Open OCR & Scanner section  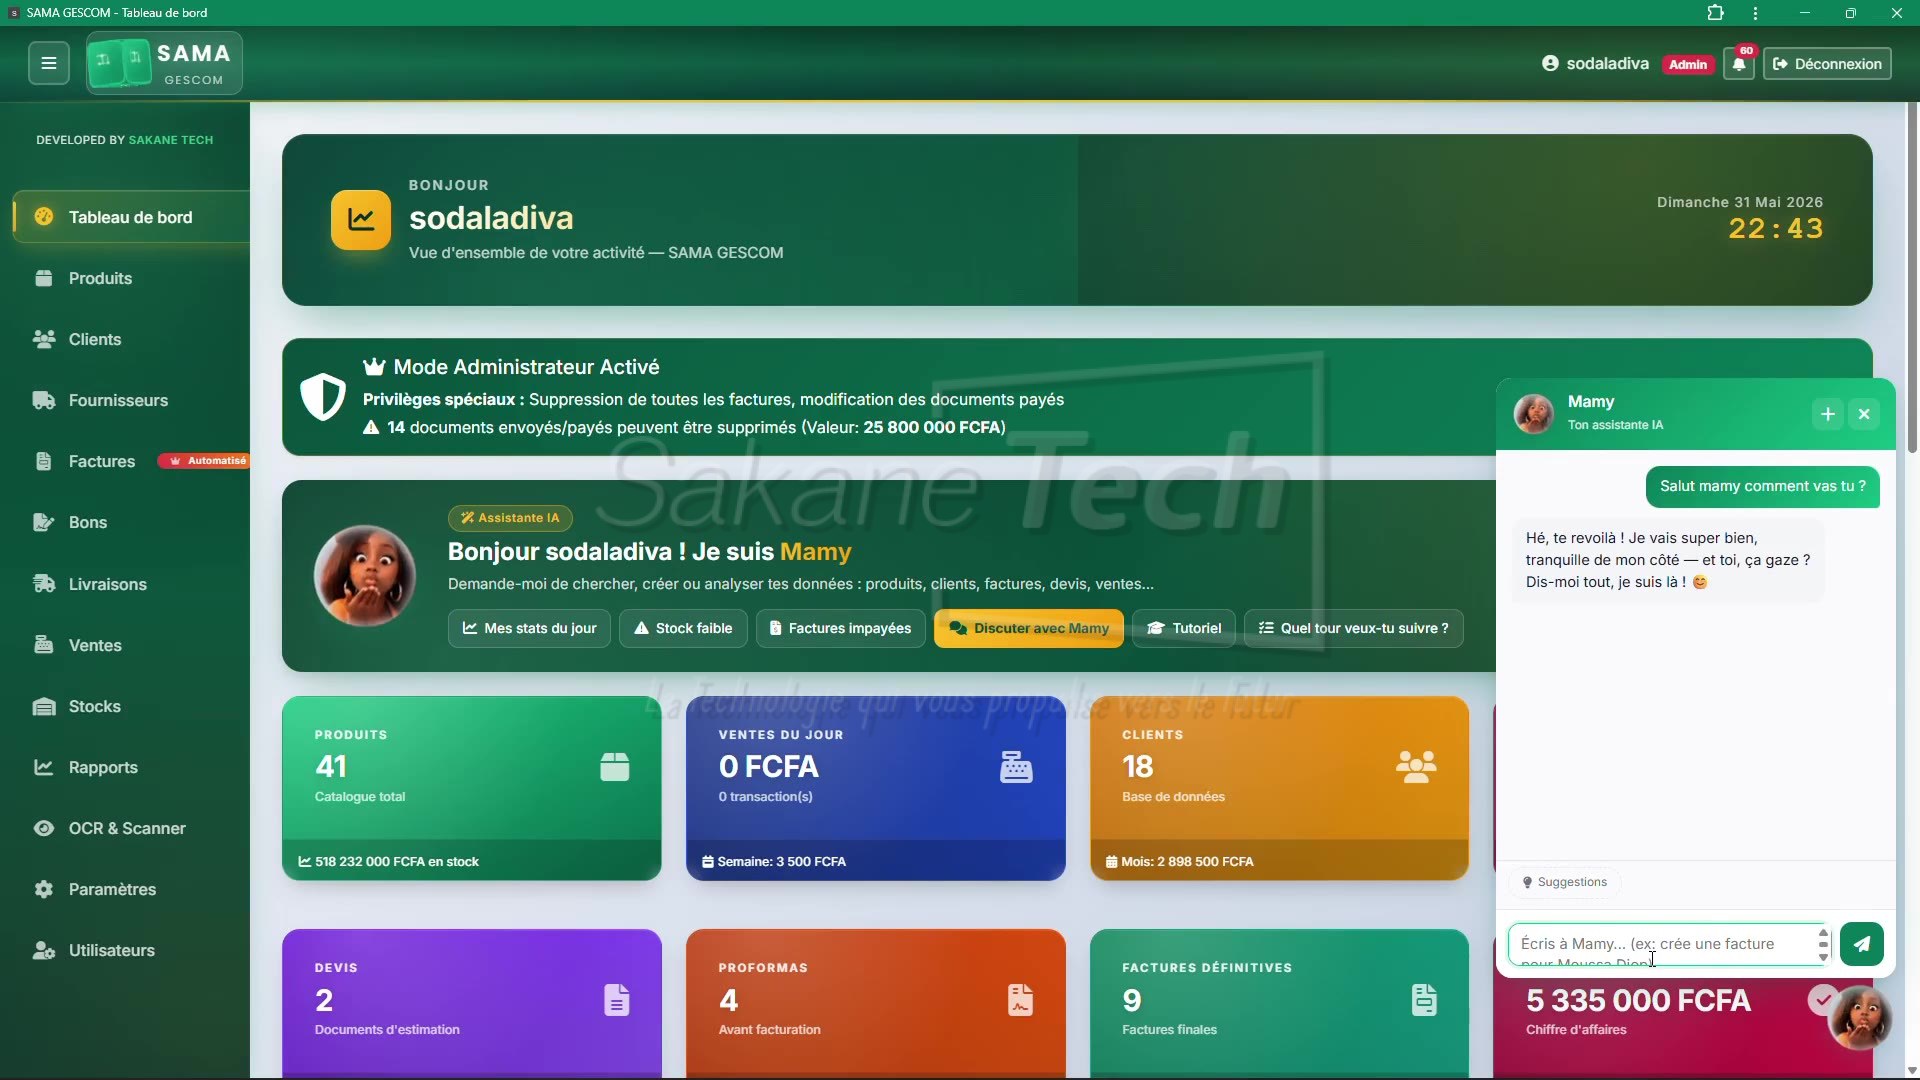tap(131, 828)
